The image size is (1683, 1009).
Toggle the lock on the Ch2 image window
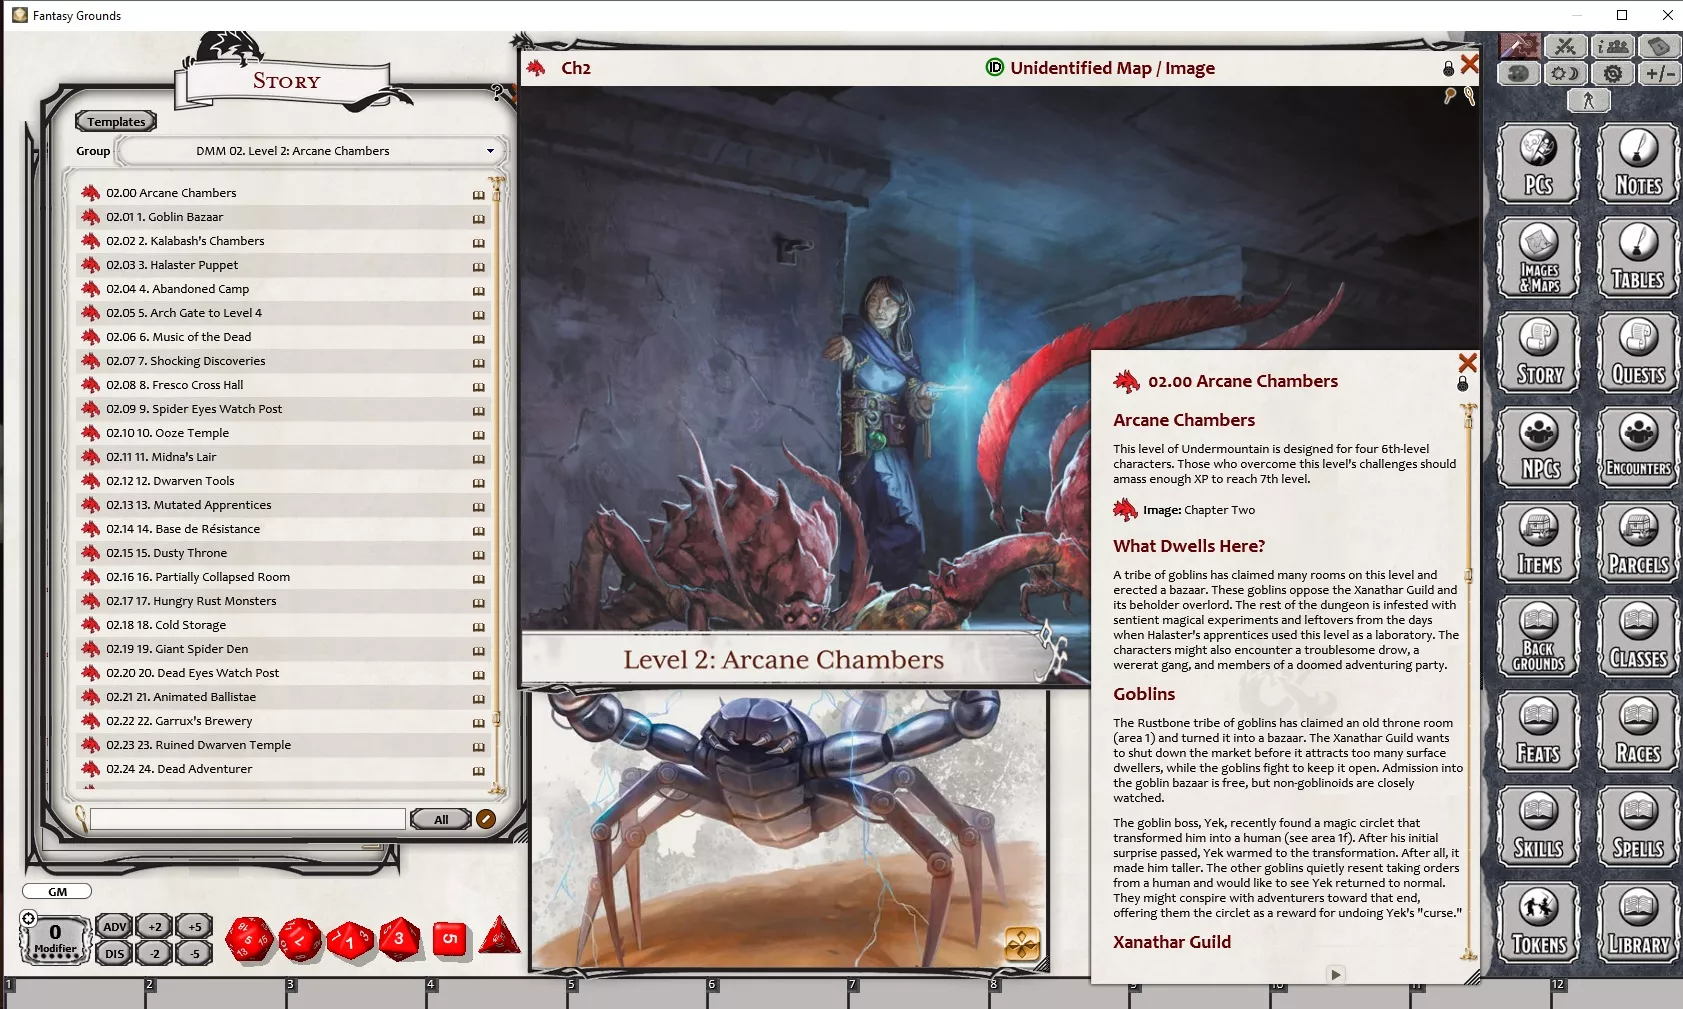click(x=1448, y=68)
